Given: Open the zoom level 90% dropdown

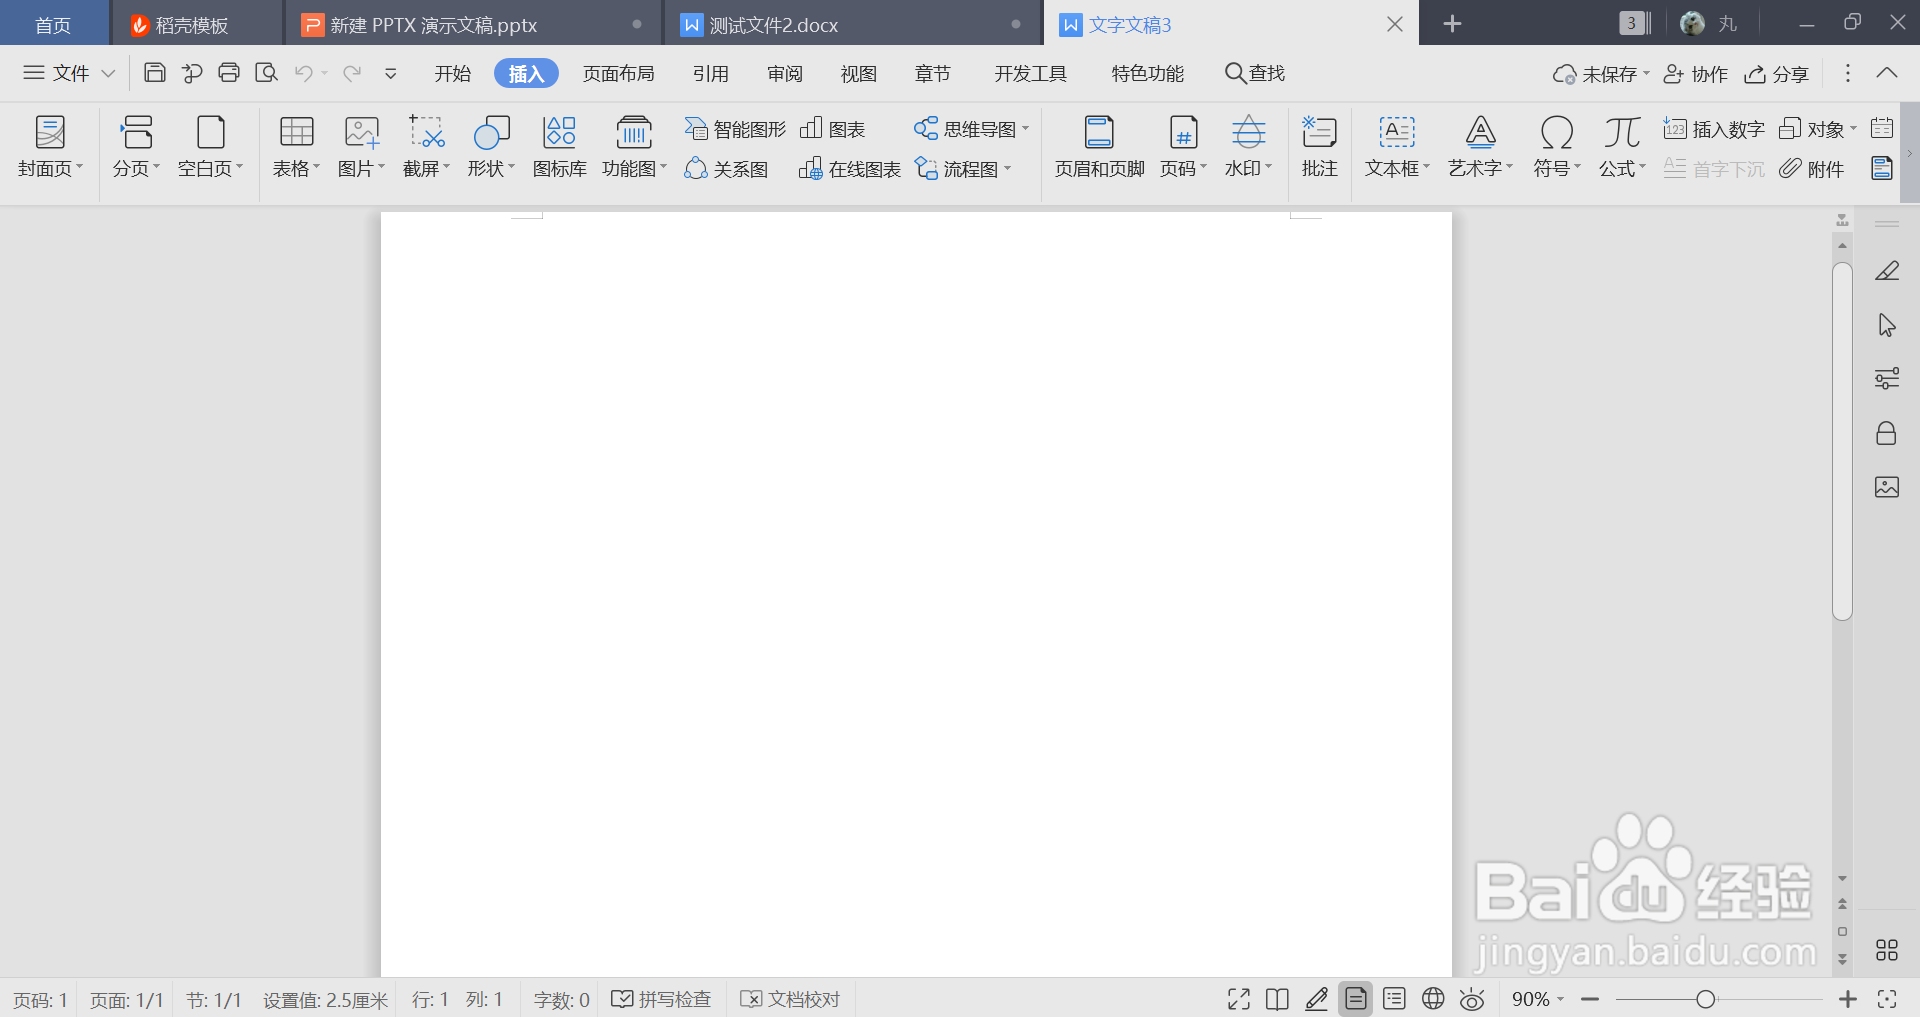Looking at the screenshot, I should coord(1536,998).
